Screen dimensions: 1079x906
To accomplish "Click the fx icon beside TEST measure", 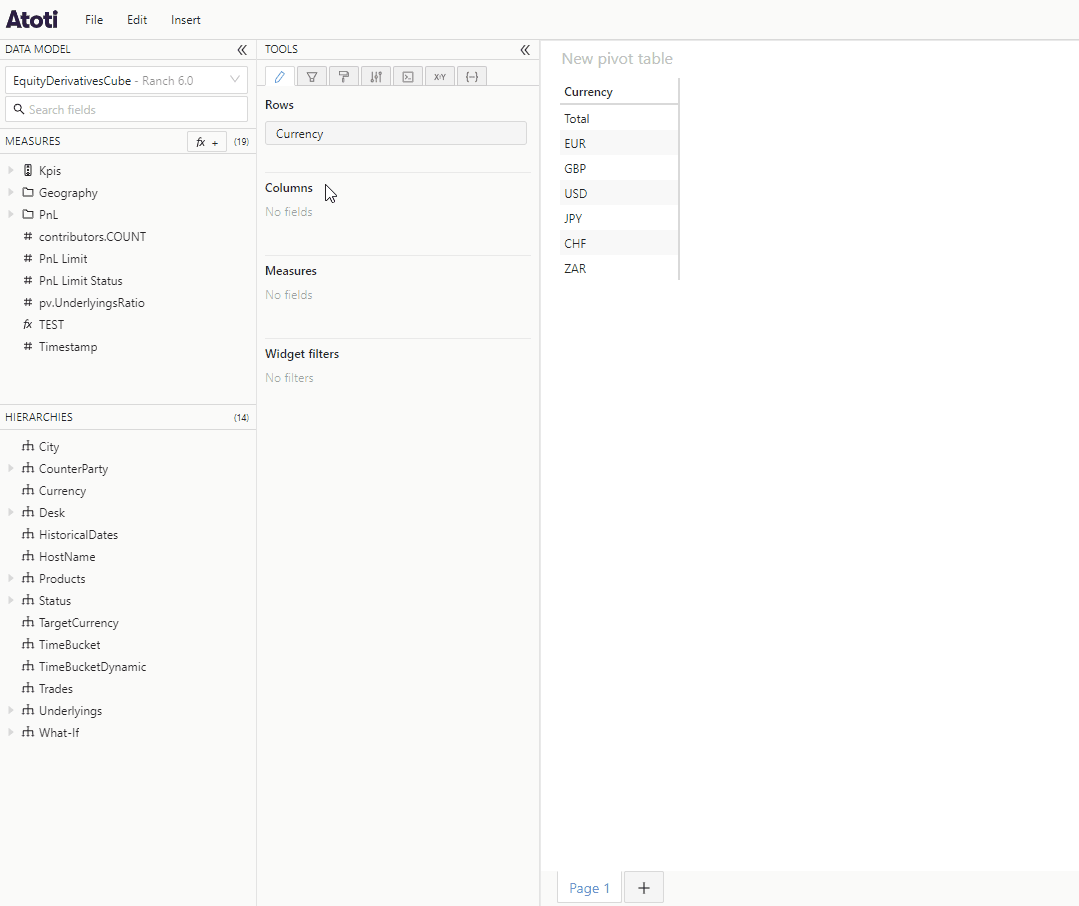I will 28,324.
